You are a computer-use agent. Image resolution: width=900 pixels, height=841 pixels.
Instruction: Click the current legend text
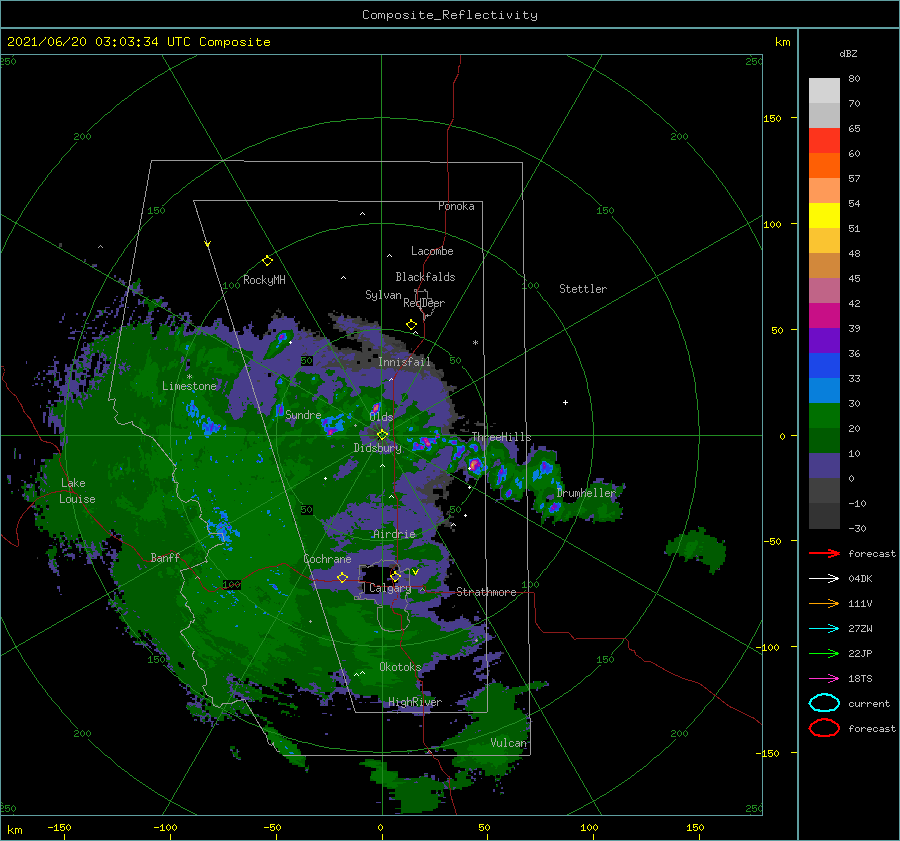pos(869,703)
